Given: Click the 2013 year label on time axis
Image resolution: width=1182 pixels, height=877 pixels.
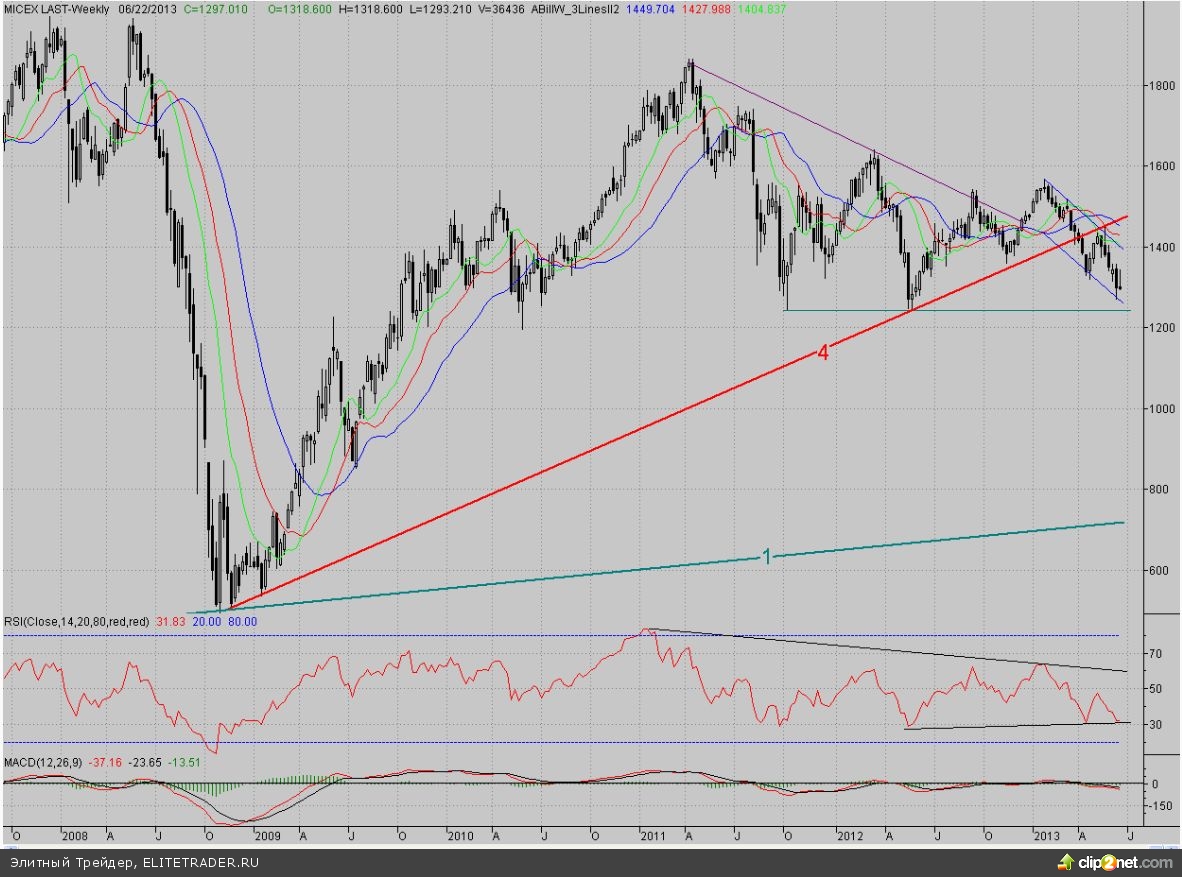Looking at the screenshot, I should tap(1046, 835).
